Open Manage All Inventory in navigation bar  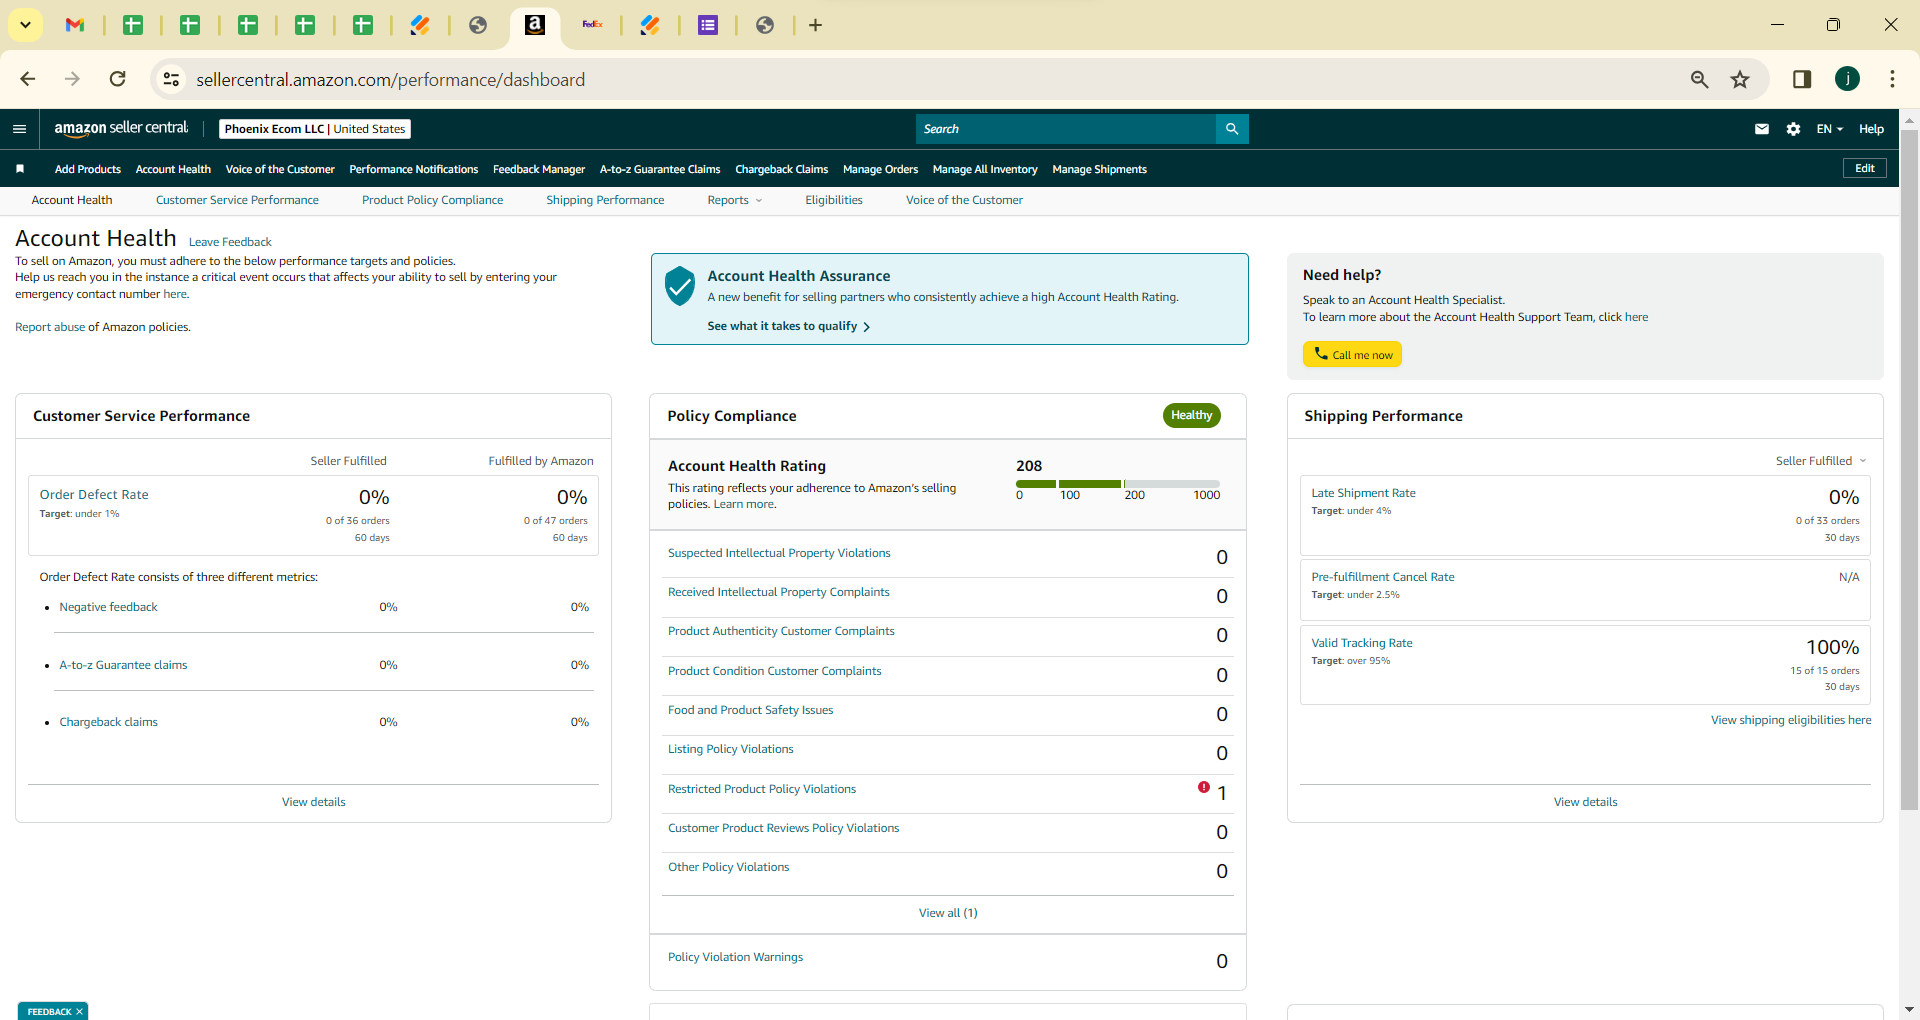pyautogui.click(x=985, y=169)
